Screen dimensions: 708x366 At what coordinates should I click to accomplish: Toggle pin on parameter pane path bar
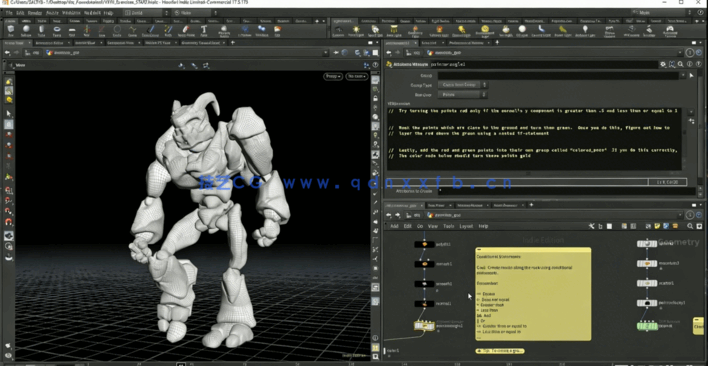point(690,53)
